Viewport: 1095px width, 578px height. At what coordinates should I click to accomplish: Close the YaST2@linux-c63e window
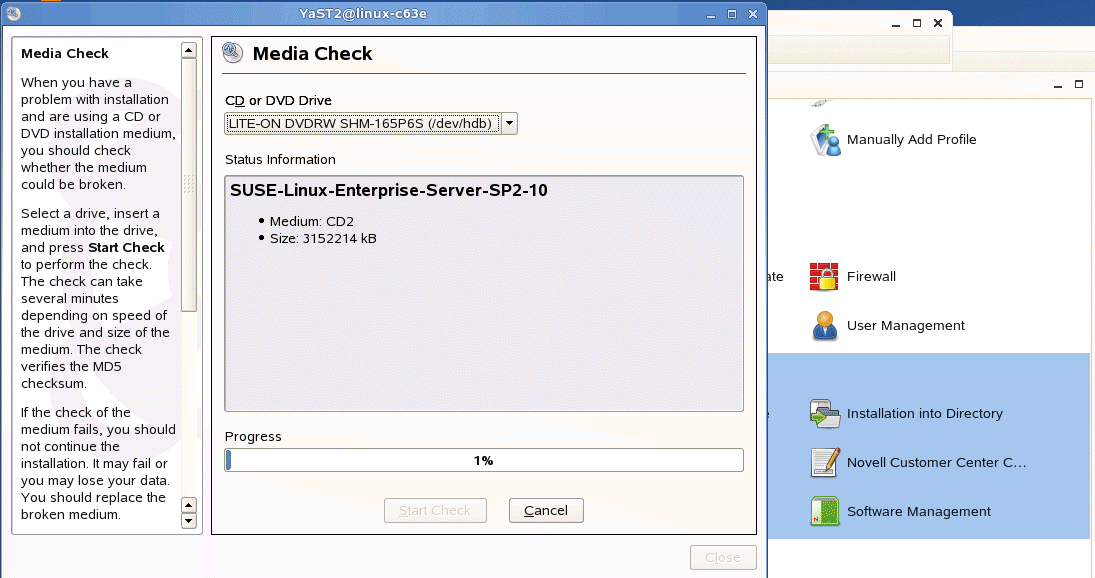753,14
